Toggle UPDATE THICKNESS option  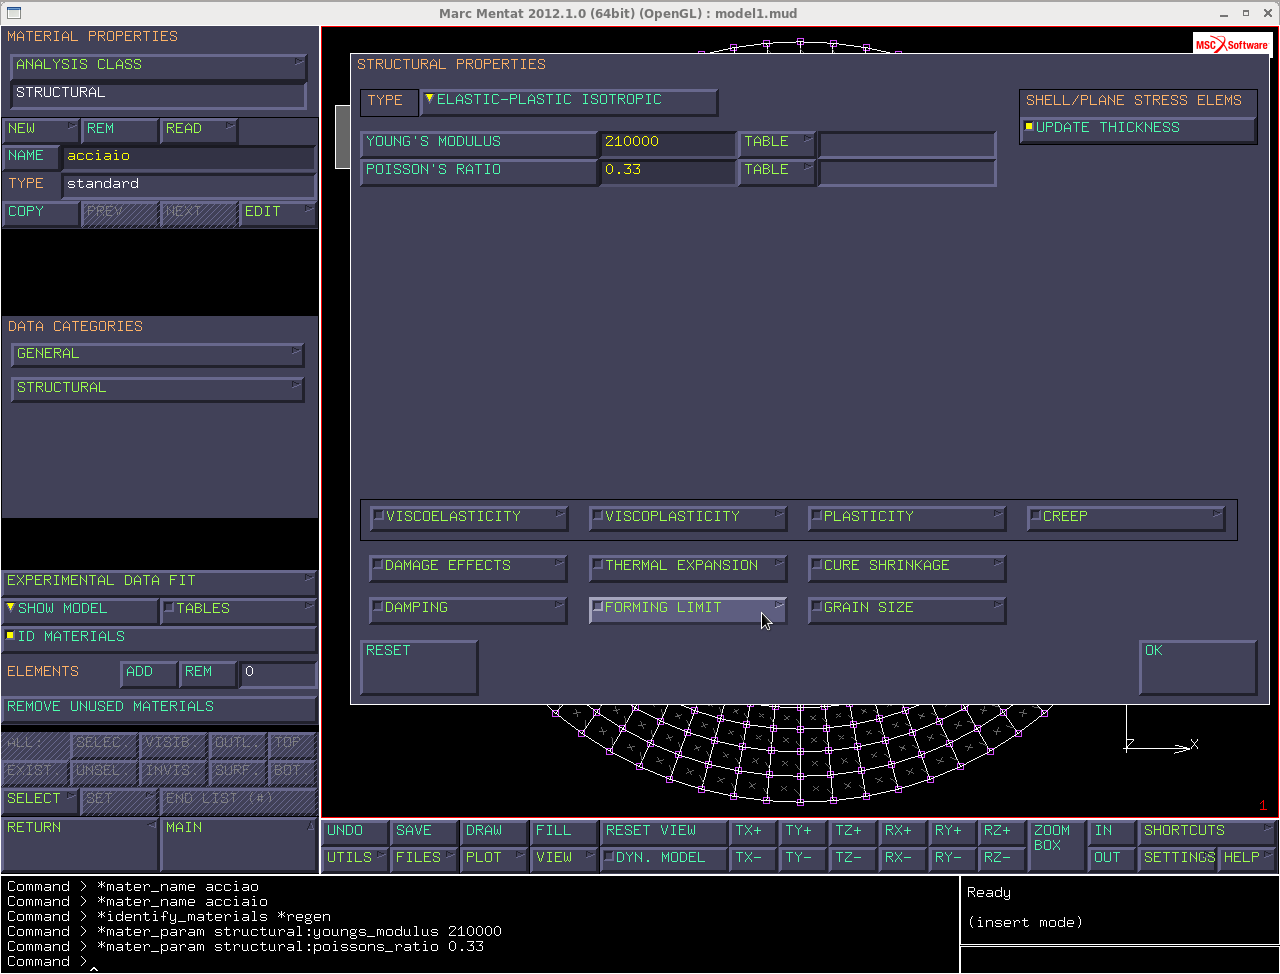pyautogui.click(x=1138, y=130)
